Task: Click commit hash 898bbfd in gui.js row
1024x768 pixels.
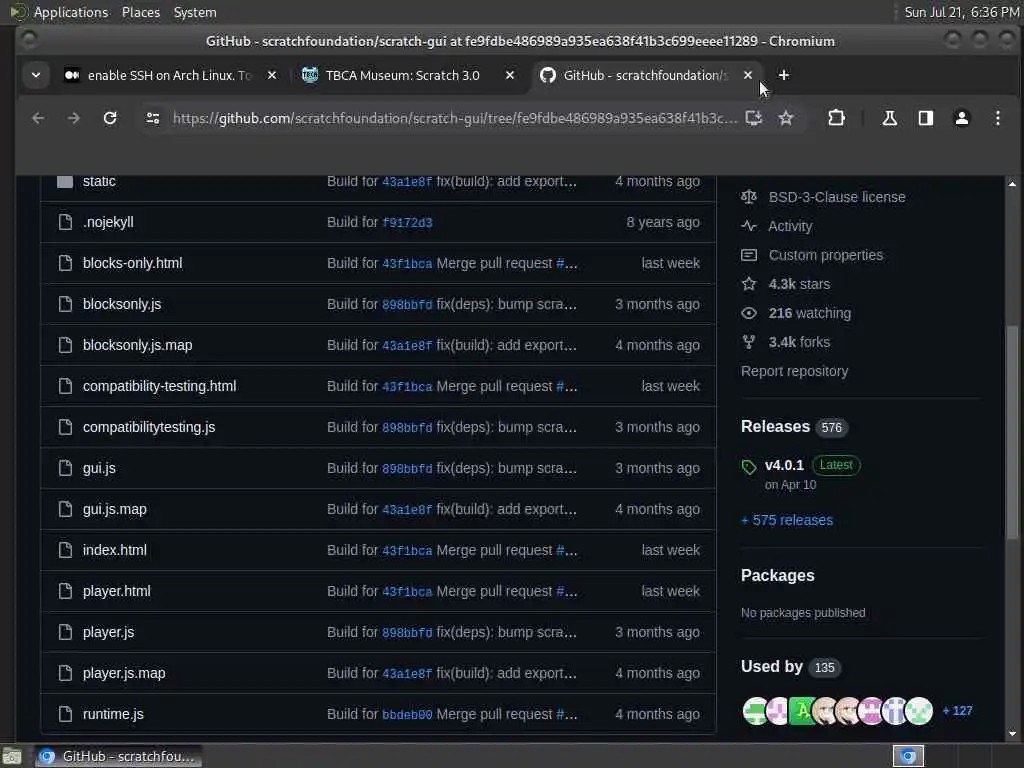Action: (x=407, y=469)
